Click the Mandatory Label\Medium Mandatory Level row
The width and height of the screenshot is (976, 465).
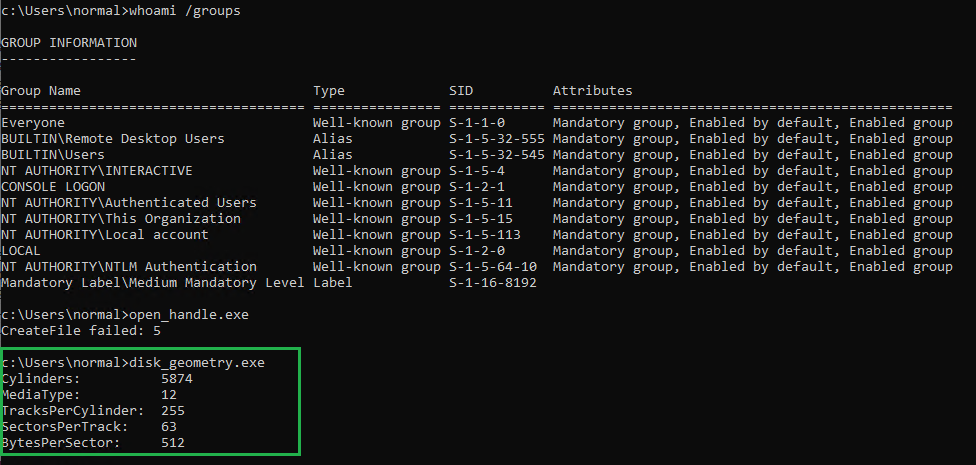click(152, 283)
